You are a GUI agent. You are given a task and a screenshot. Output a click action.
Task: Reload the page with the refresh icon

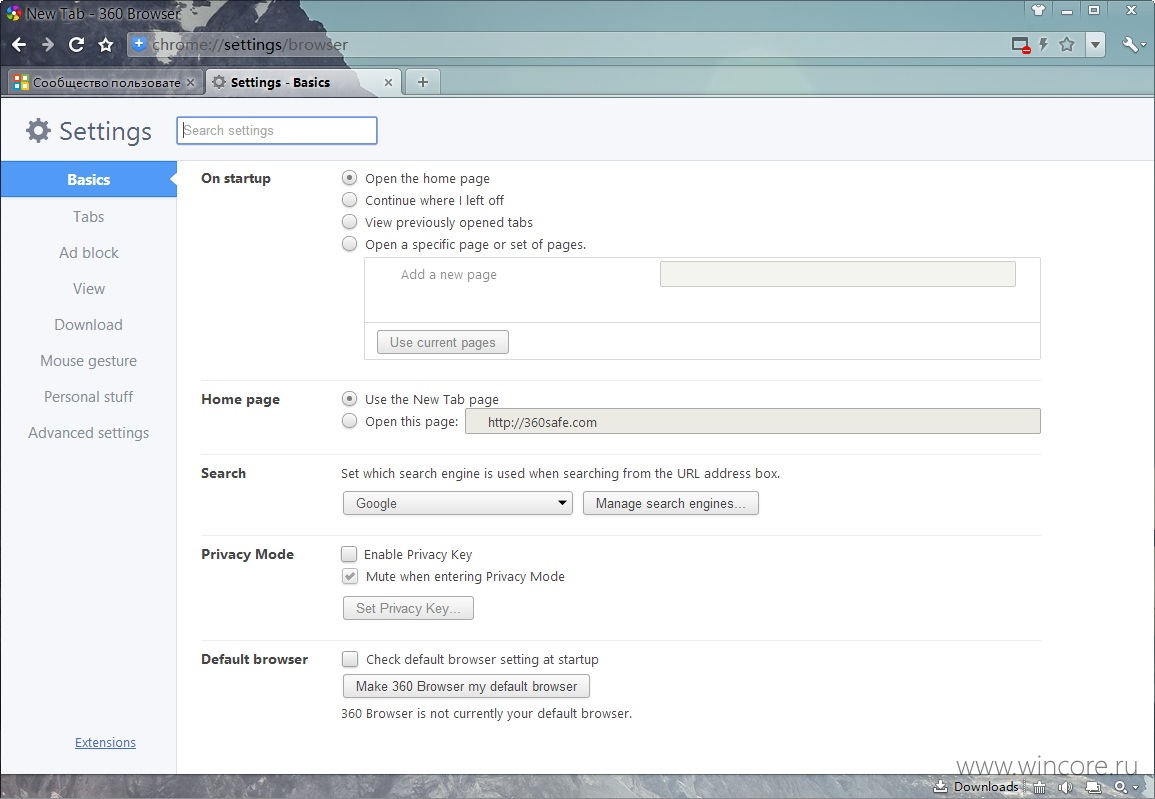[x=77, y=45]
